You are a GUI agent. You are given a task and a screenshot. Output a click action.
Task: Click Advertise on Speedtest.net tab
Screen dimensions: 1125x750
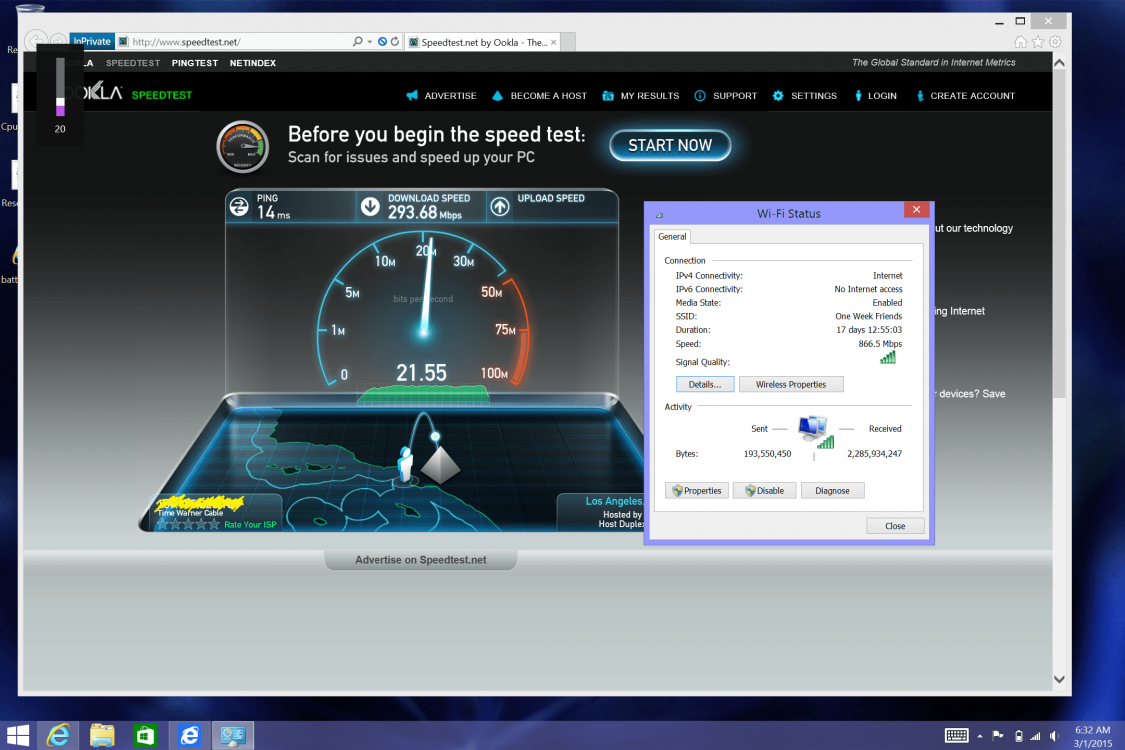point(420,560)
